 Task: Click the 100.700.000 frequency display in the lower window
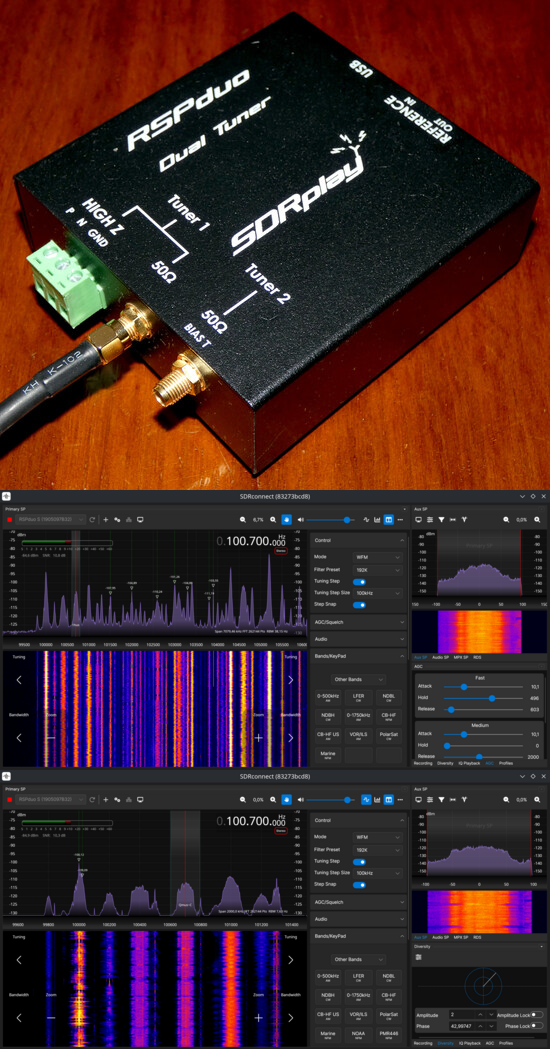click(x=251, y=821)
